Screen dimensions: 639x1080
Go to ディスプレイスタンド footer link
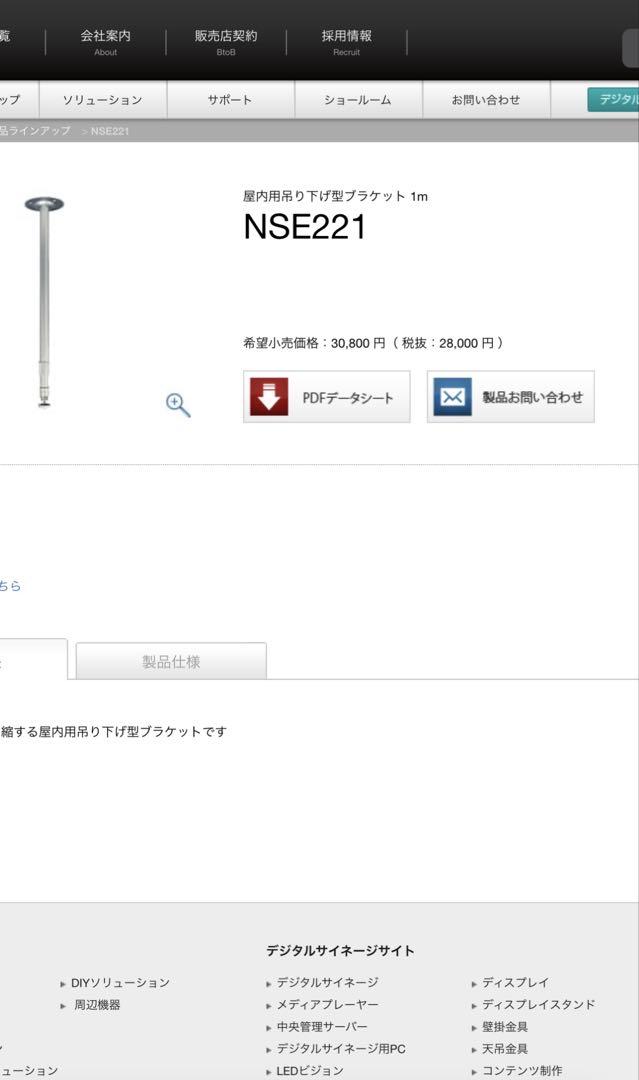coord(538,1005)
